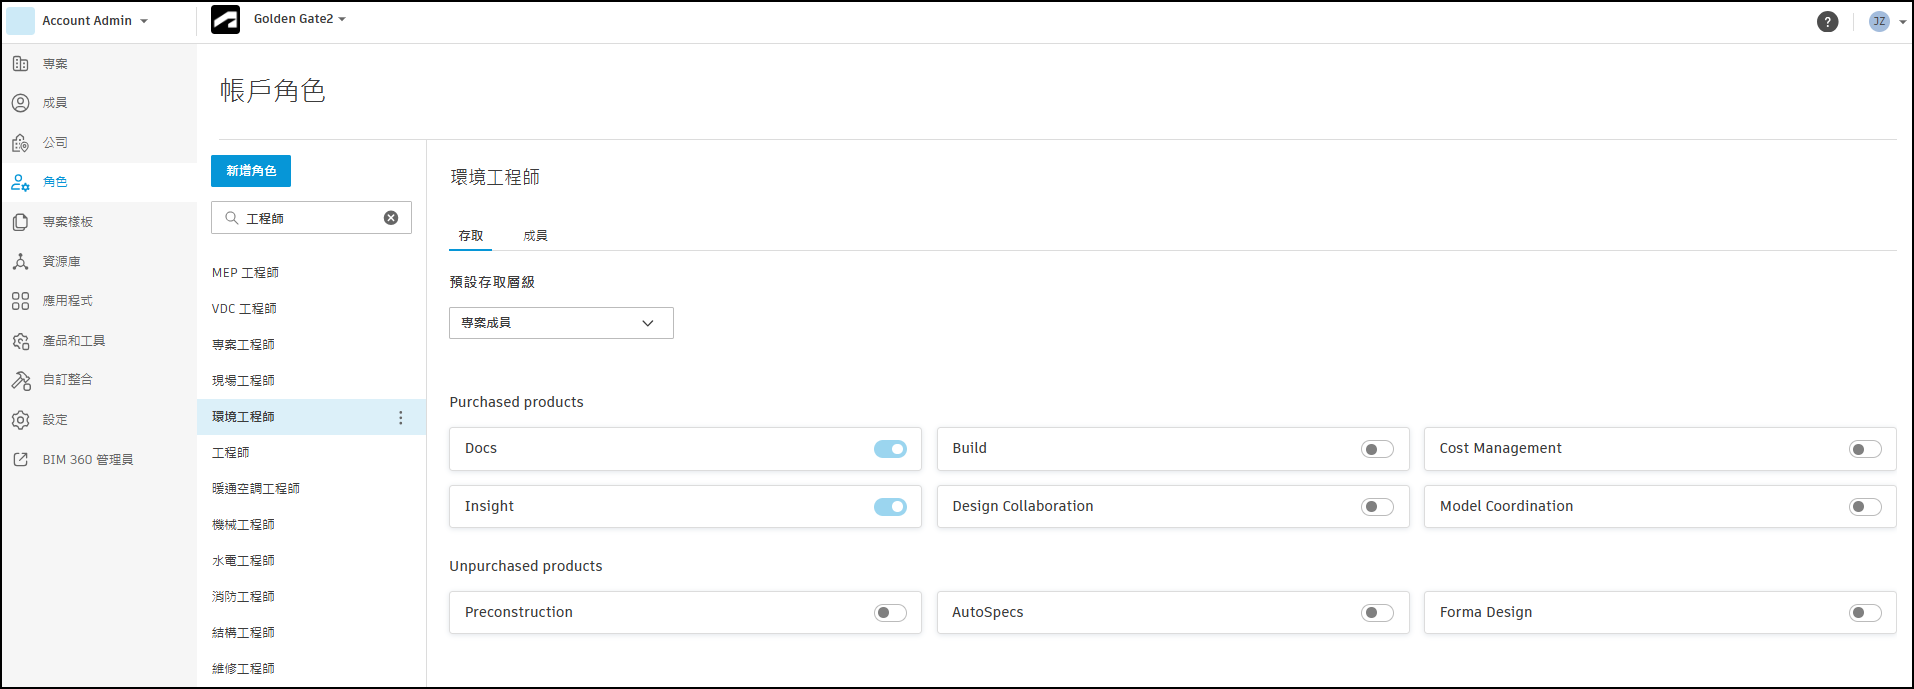This screenshot has height=689, width=1914.
Task: Switch to the 成員 tab in role details
Action: (x=535, y=236)
